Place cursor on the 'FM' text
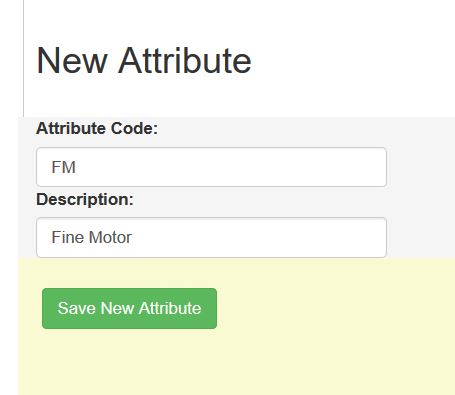Screen dimensions: 455x395 [64, 167]
